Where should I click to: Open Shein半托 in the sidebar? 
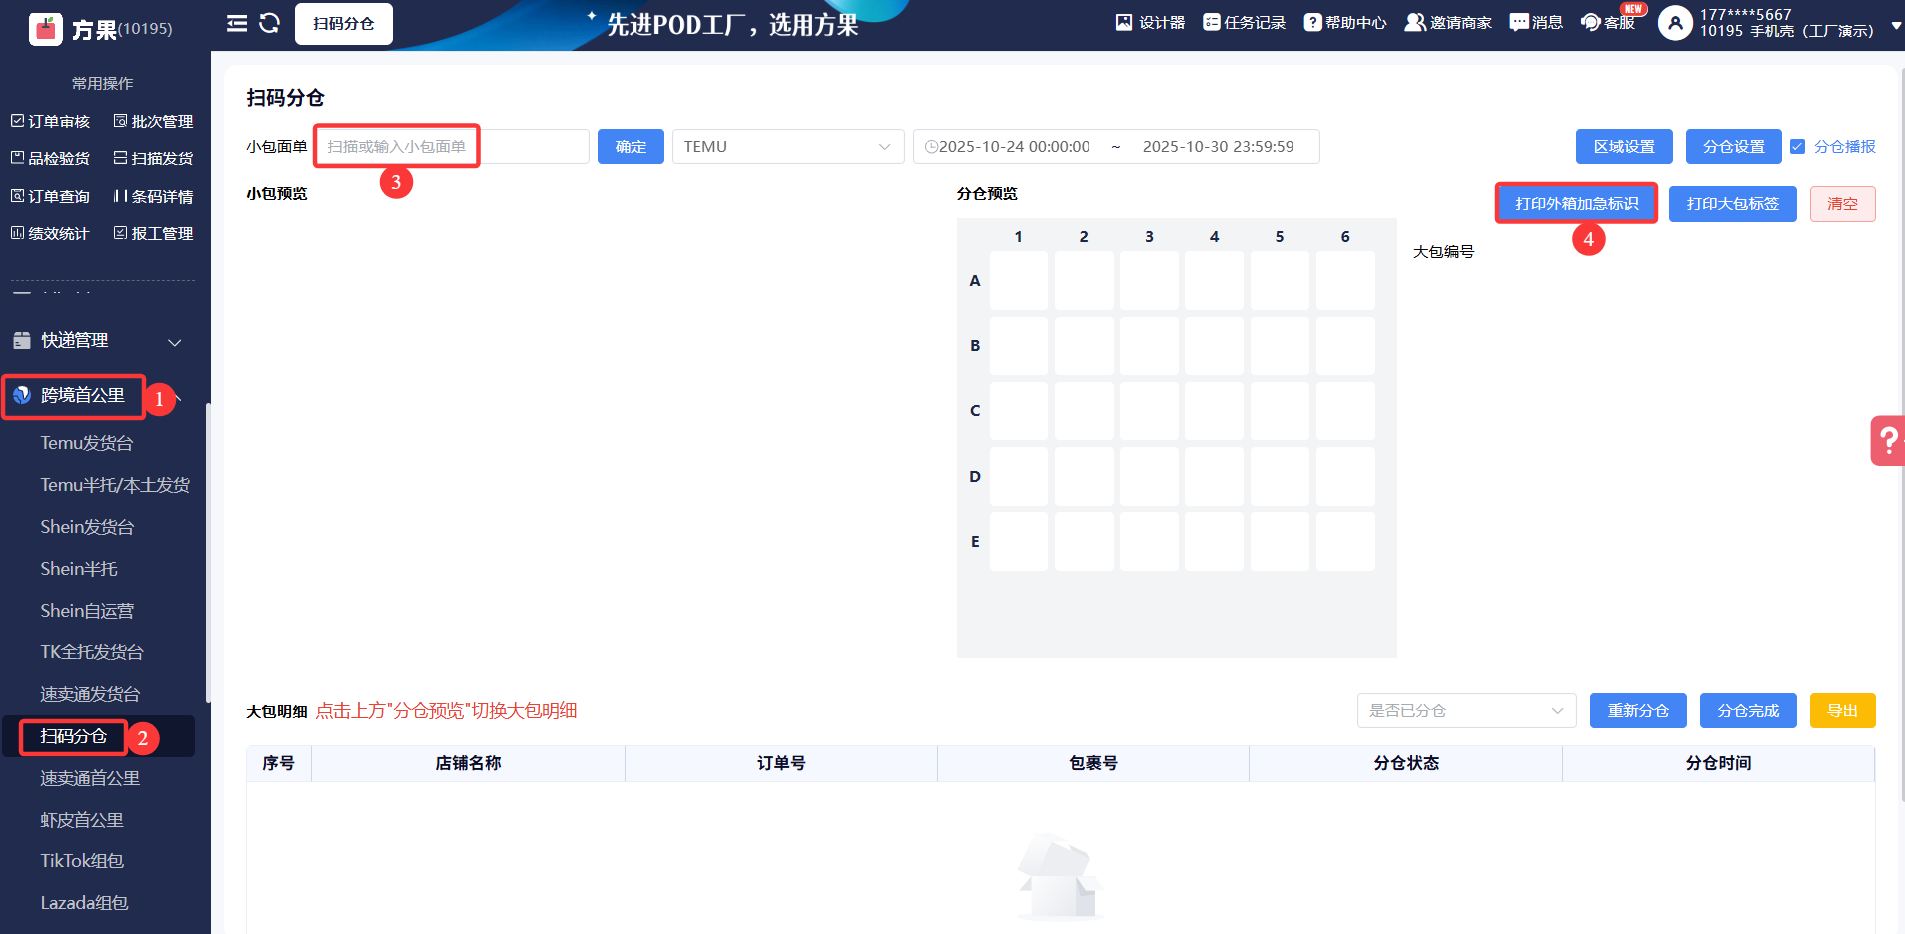point(79,569)
